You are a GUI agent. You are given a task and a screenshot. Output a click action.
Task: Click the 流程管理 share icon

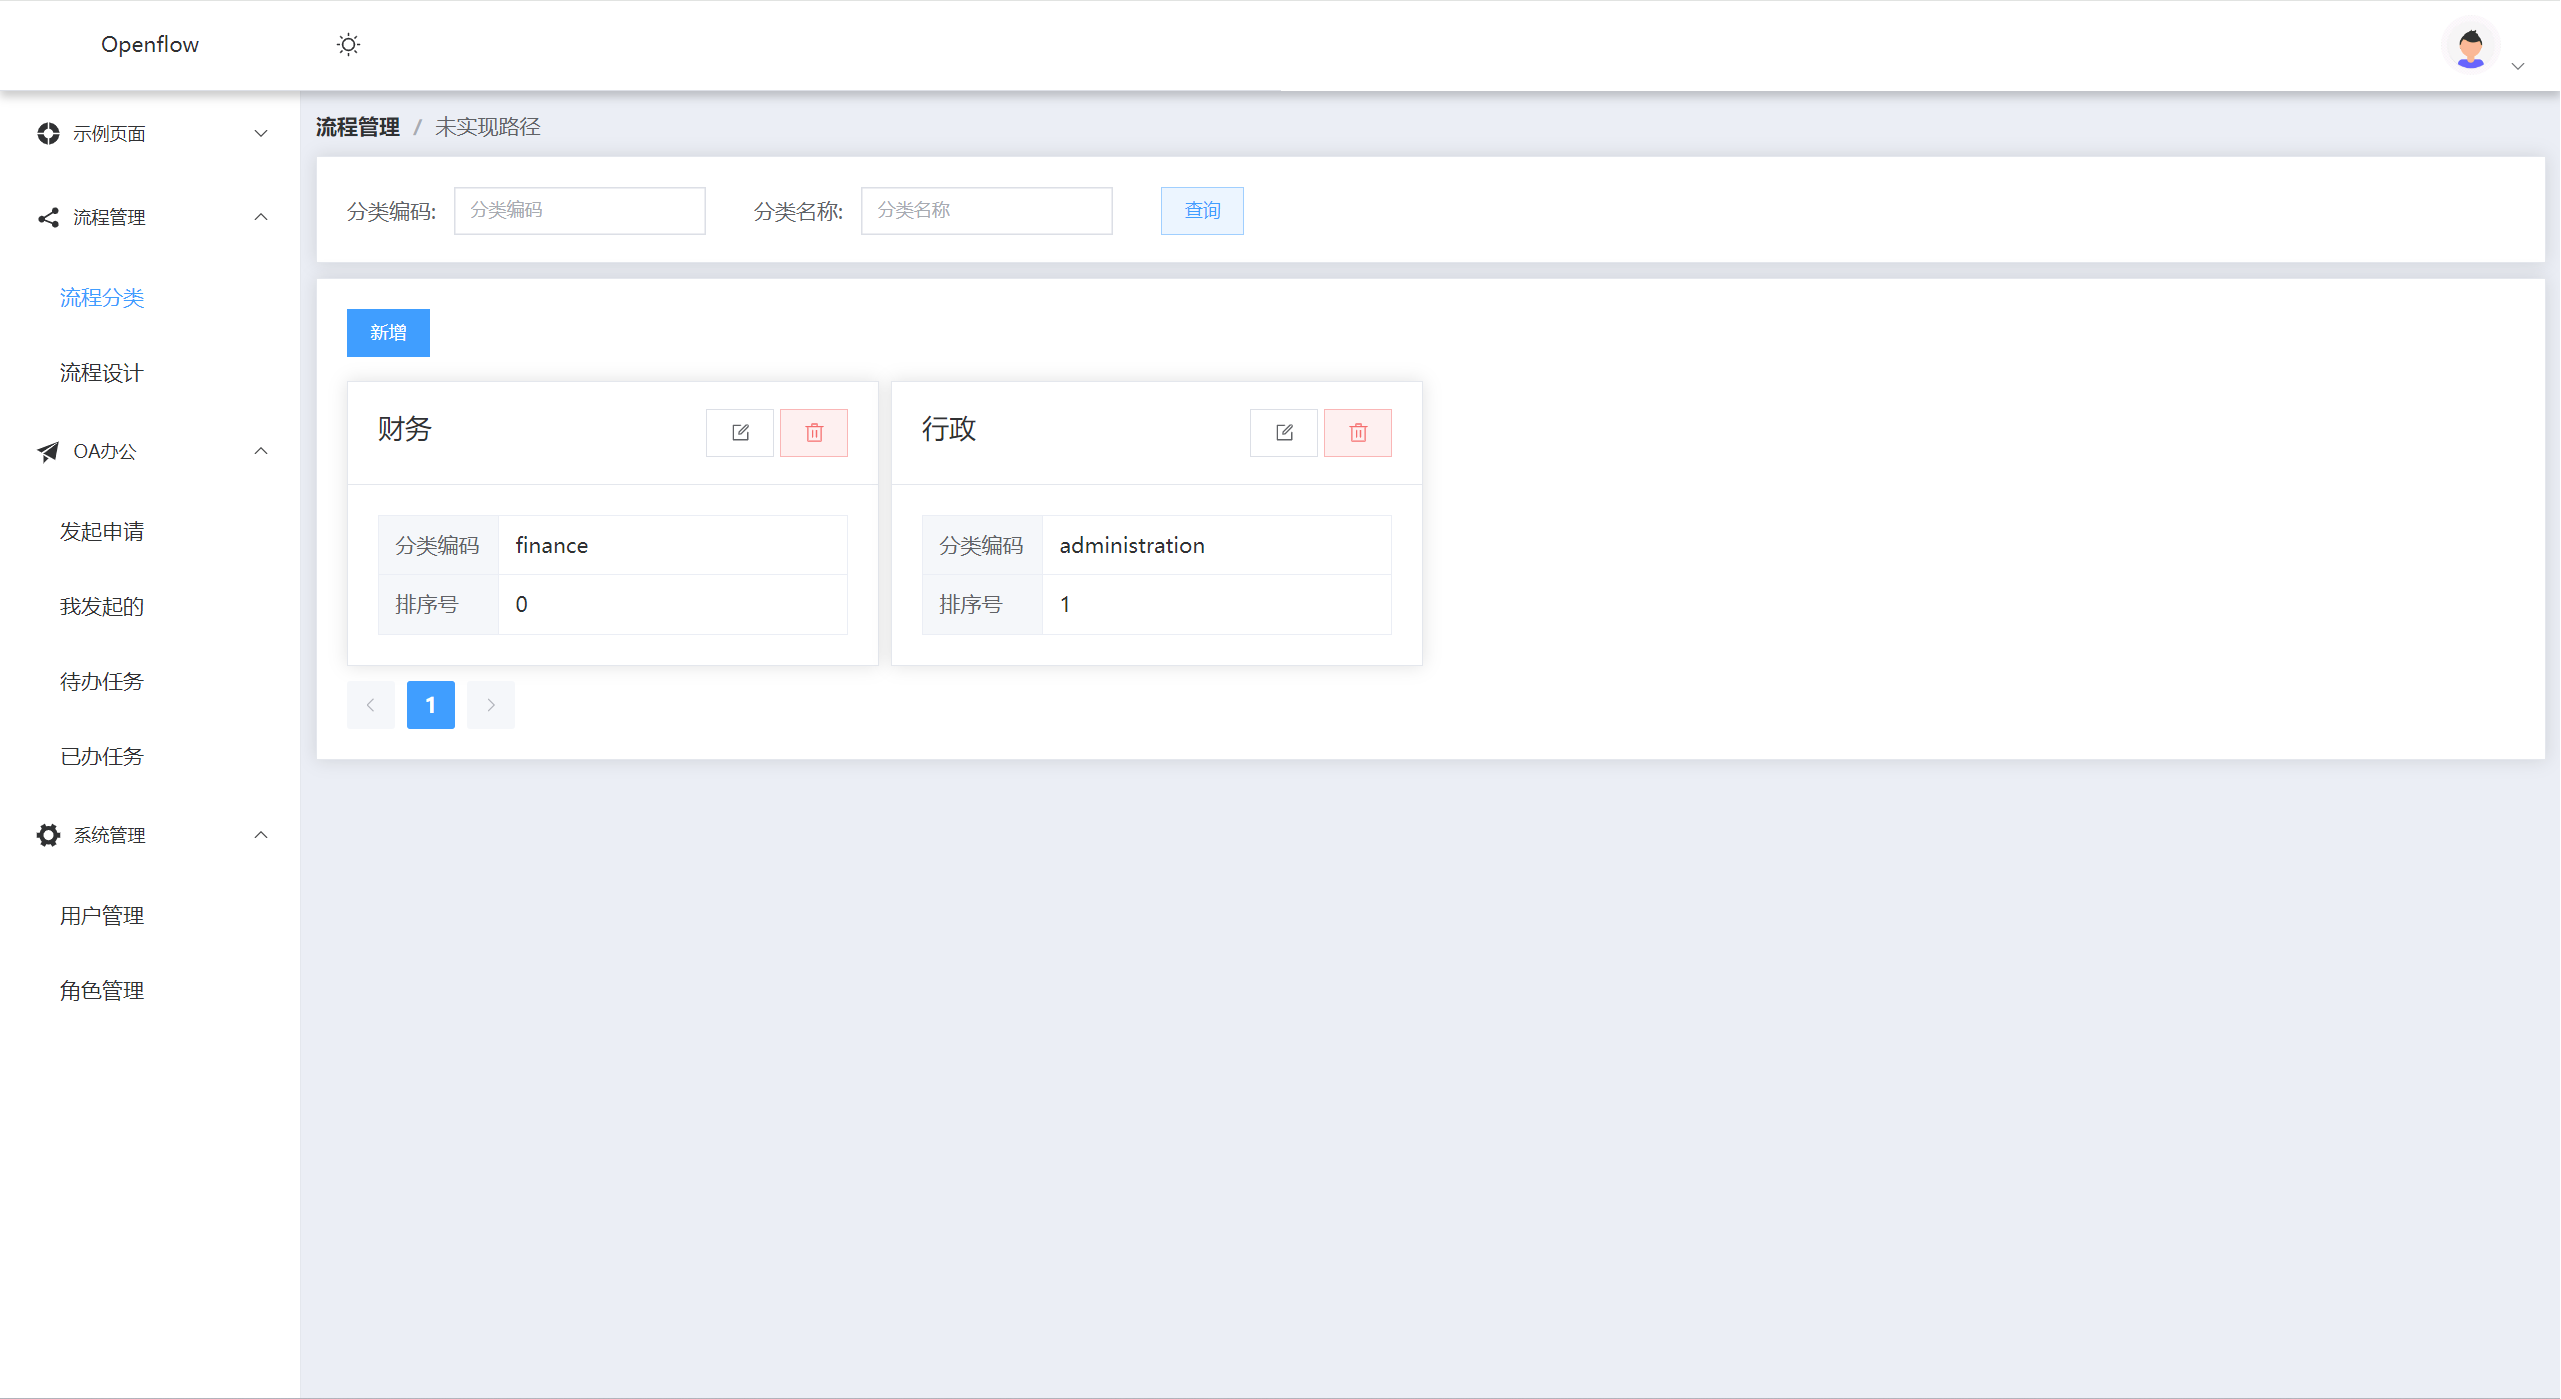(x=48, y=218)
